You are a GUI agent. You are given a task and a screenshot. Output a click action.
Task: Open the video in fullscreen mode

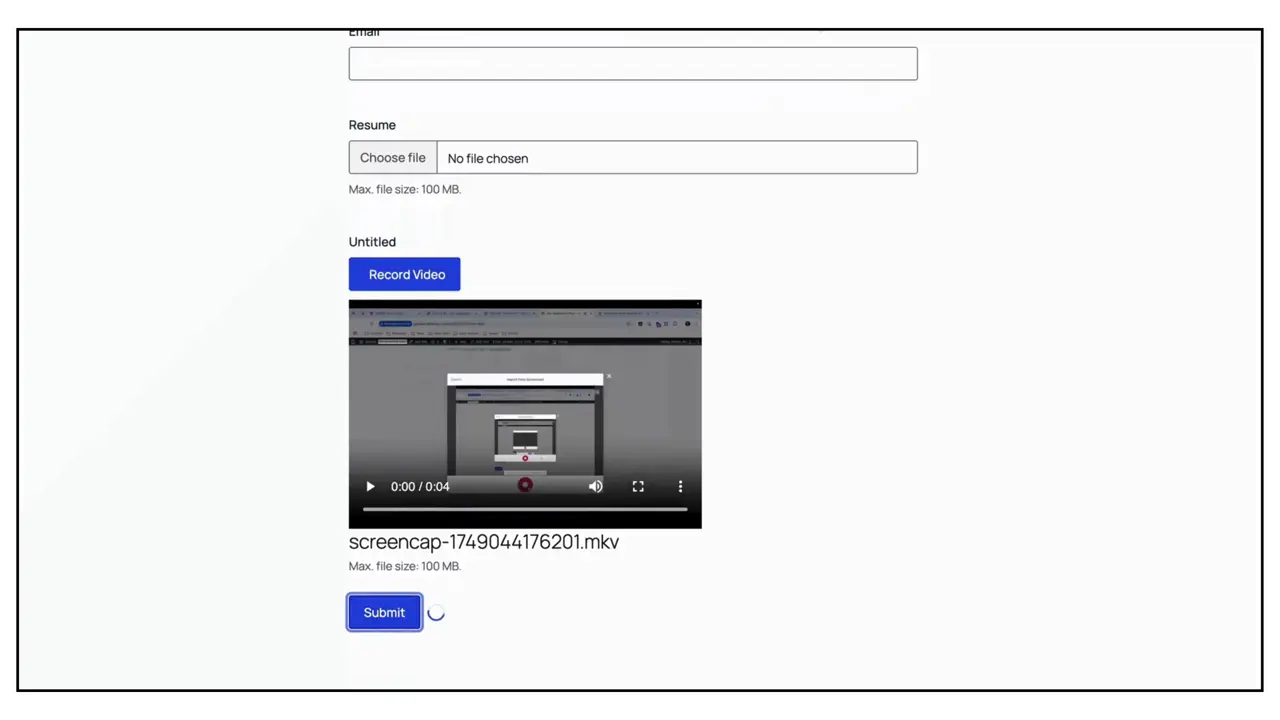pos(638,487)
